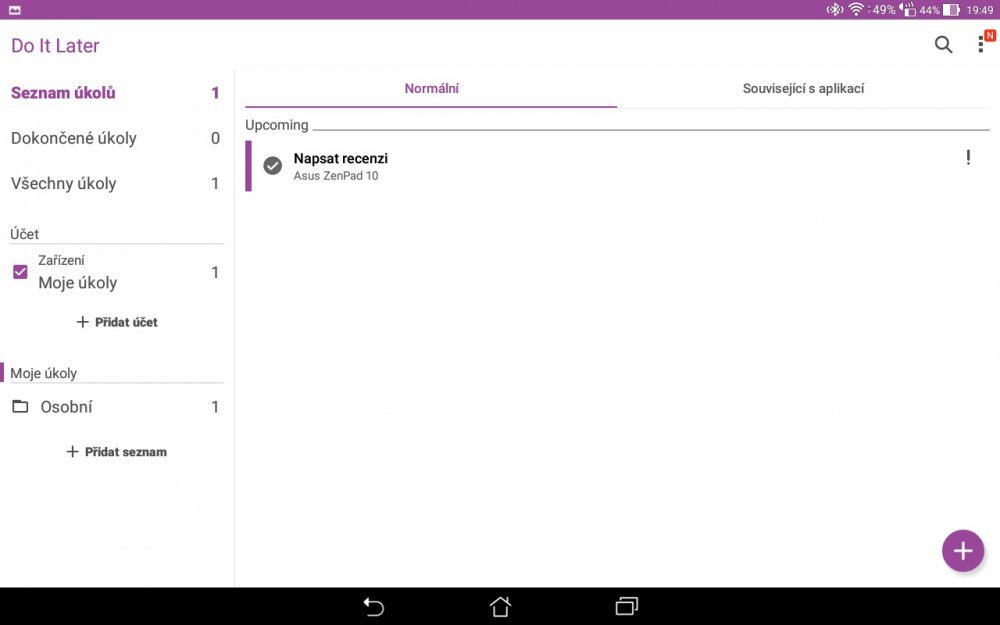Toggle completion circle next to the upcoming task
The image size is (1000, 625).
pos(272,165)
